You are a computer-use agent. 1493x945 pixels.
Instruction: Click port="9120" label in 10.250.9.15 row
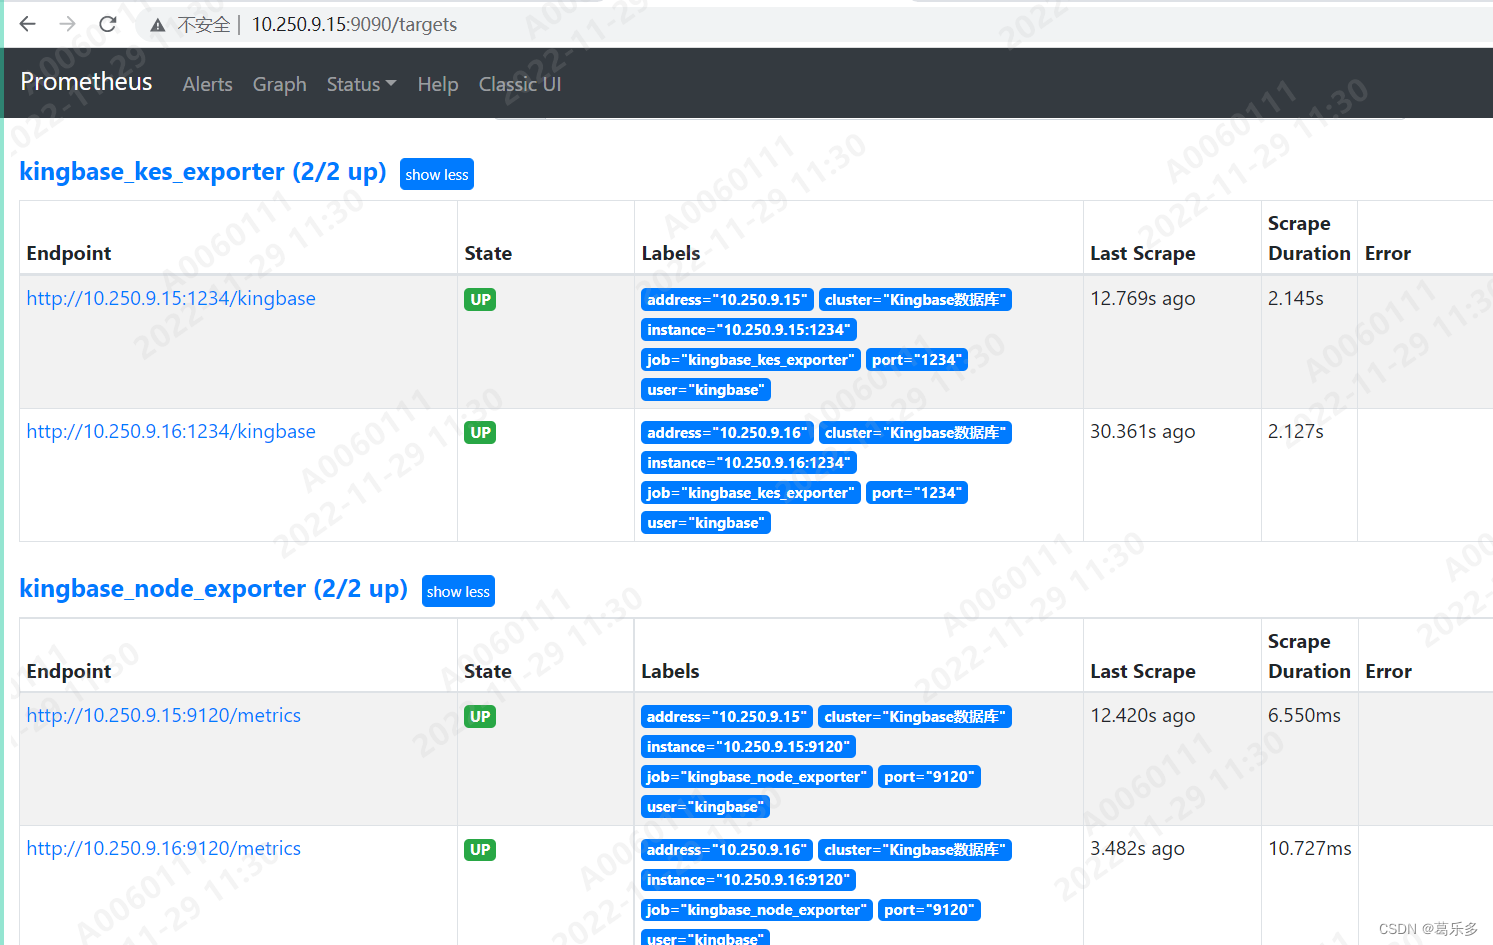click(x=929, y=777)
